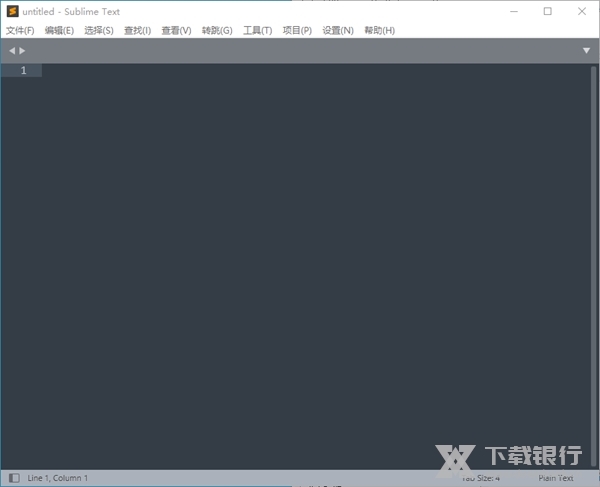Viewport: 600px width, 487px height.
Task: Expand the tab list dropdown triangle
Action: tap(586, 50)
